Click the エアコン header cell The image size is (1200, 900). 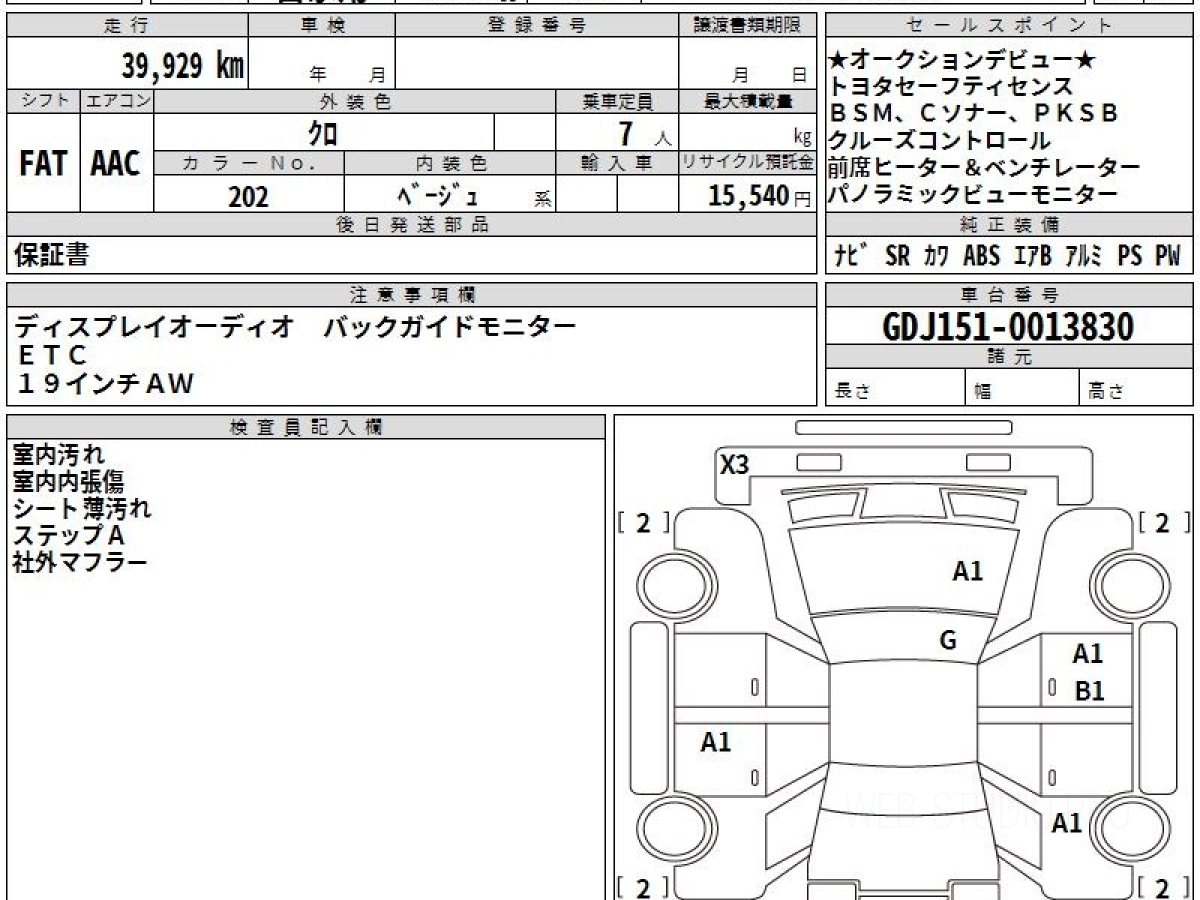(x=117, y=101)
